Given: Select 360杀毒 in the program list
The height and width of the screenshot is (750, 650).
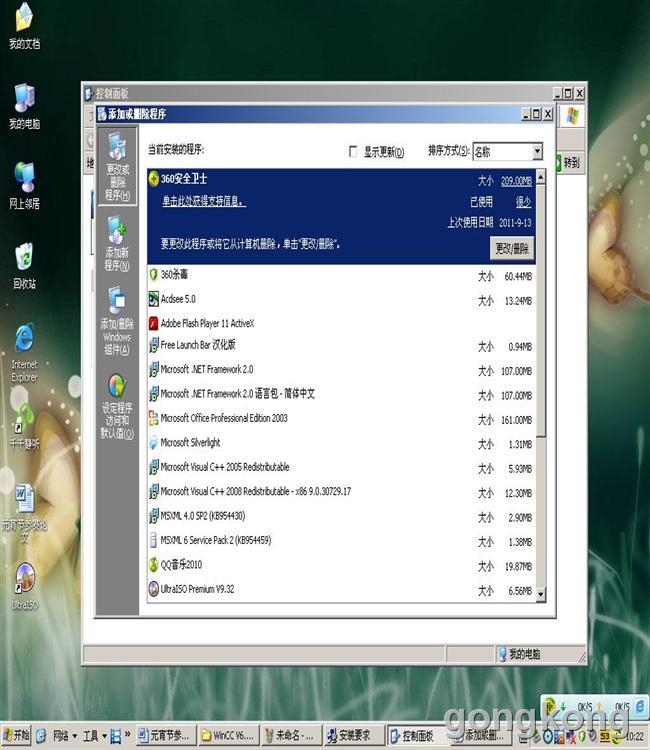Looking at the screenshot, I should [x=175, y=275].
